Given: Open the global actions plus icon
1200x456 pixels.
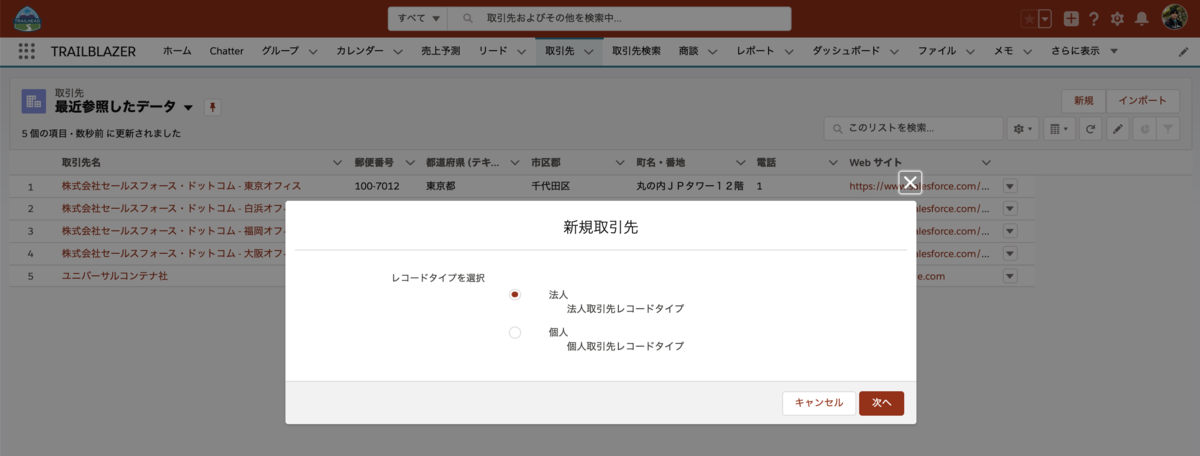Looking at the screenshot, I should click(1071, 18).
